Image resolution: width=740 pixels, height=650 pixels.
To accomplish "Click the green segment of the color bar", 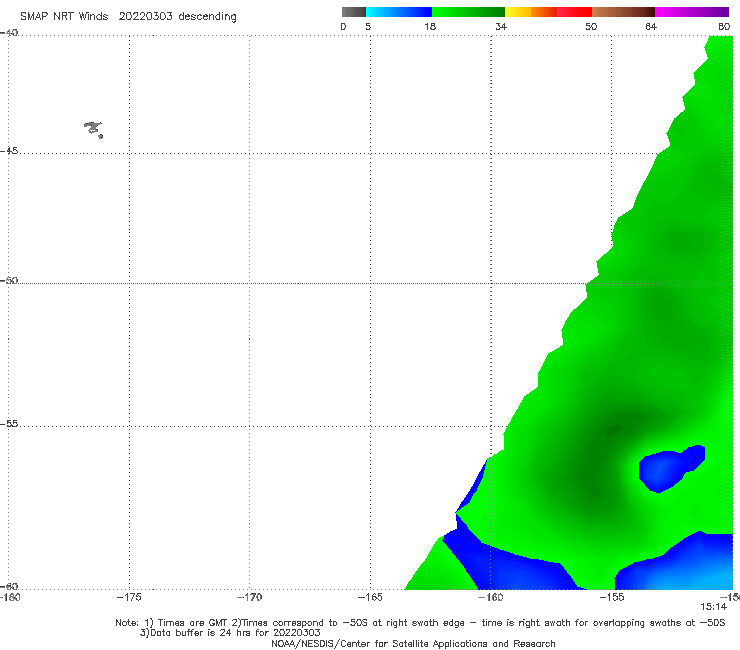I will (468, 12).
